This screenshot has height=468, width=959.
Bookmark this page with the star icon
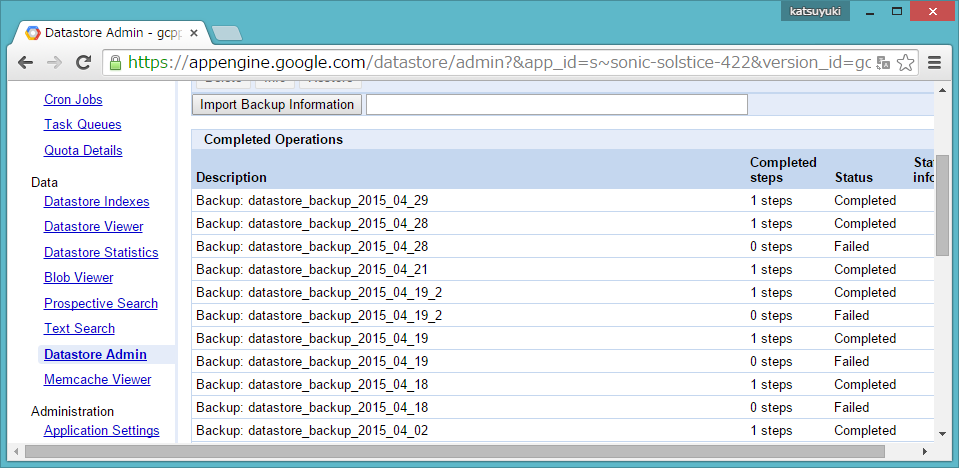[x=906, y=62]
